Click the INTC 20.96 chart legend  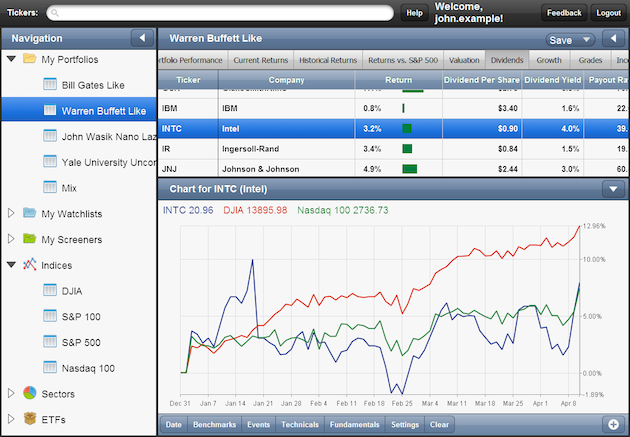(x=188, y=210)
